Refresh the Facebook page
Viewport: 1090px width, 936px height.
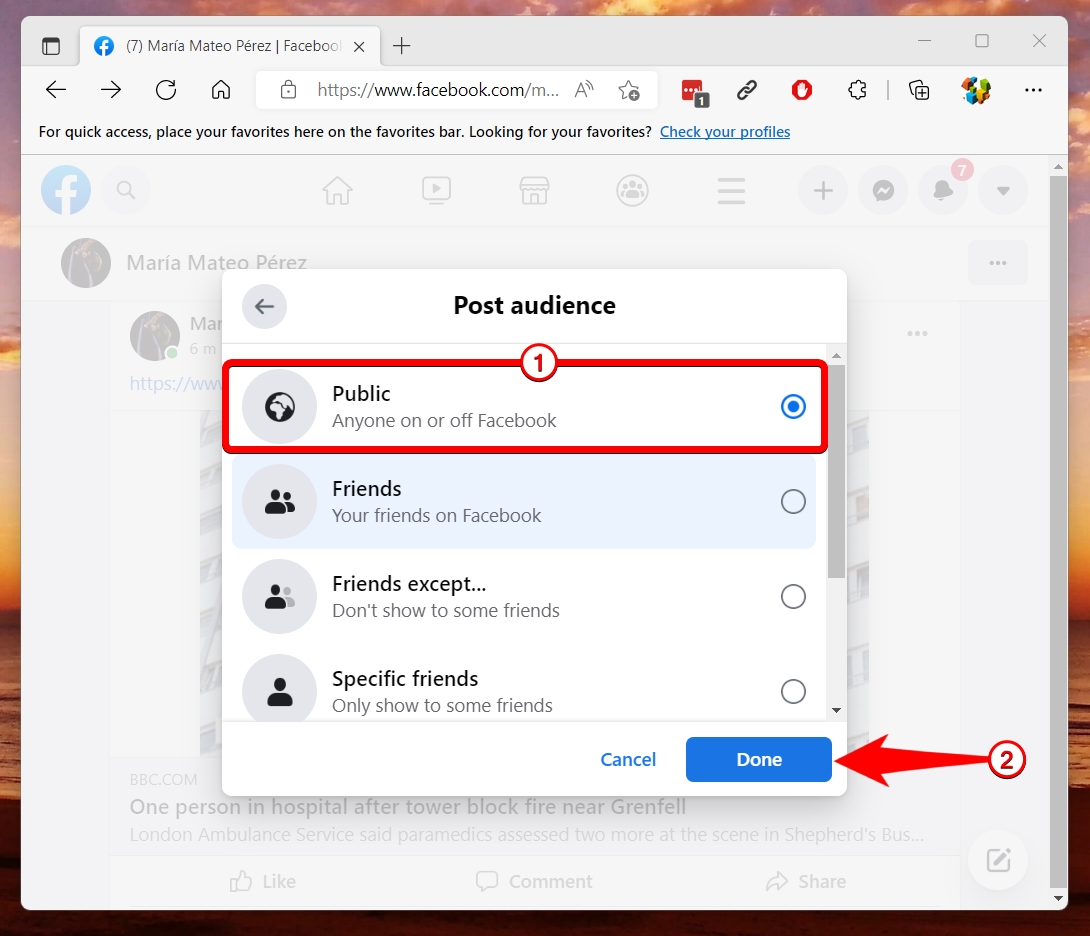tap(165, 90)
